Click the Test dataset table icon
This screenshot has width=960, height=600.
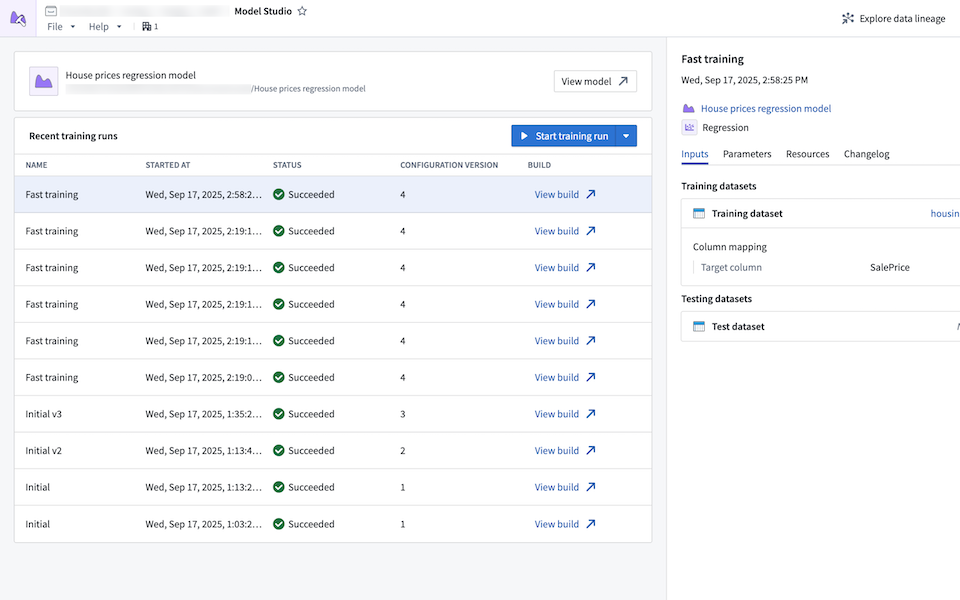coord(699,326)
